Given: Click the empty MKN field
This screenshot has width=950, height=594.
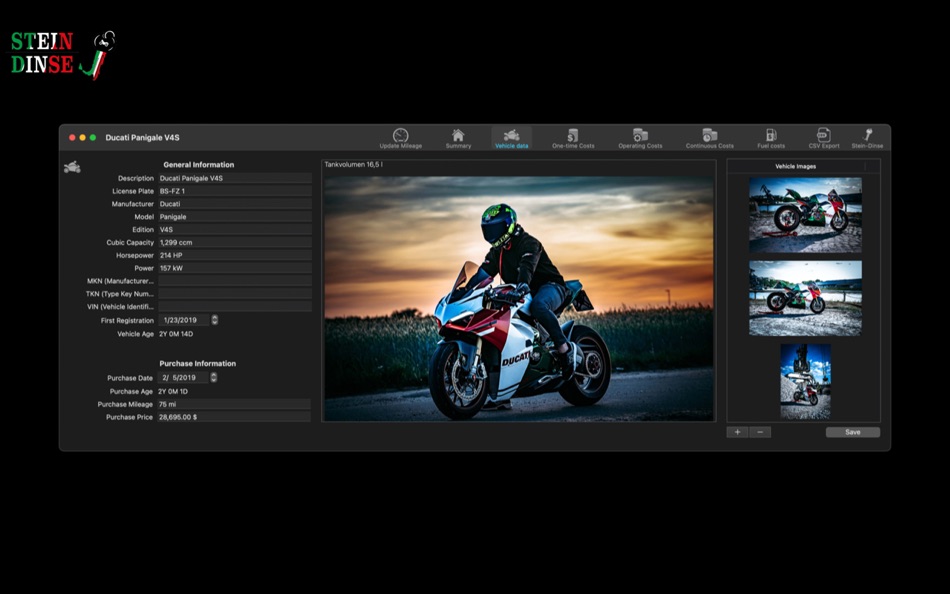Looking at the screenshot, I should (x=234, y=281).
